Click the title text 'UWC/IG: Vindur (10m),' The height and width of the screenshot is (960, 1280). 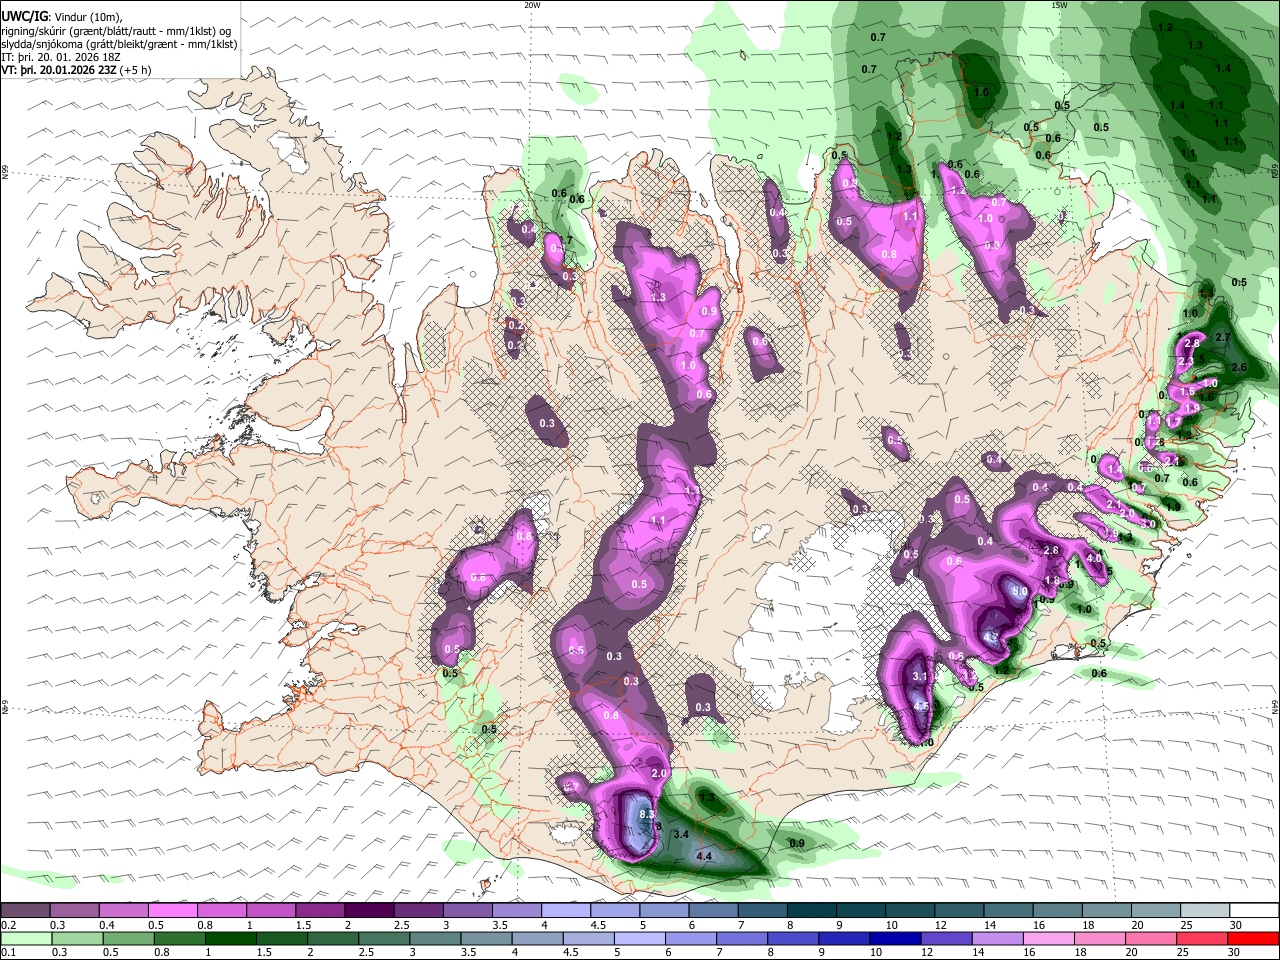62,16
